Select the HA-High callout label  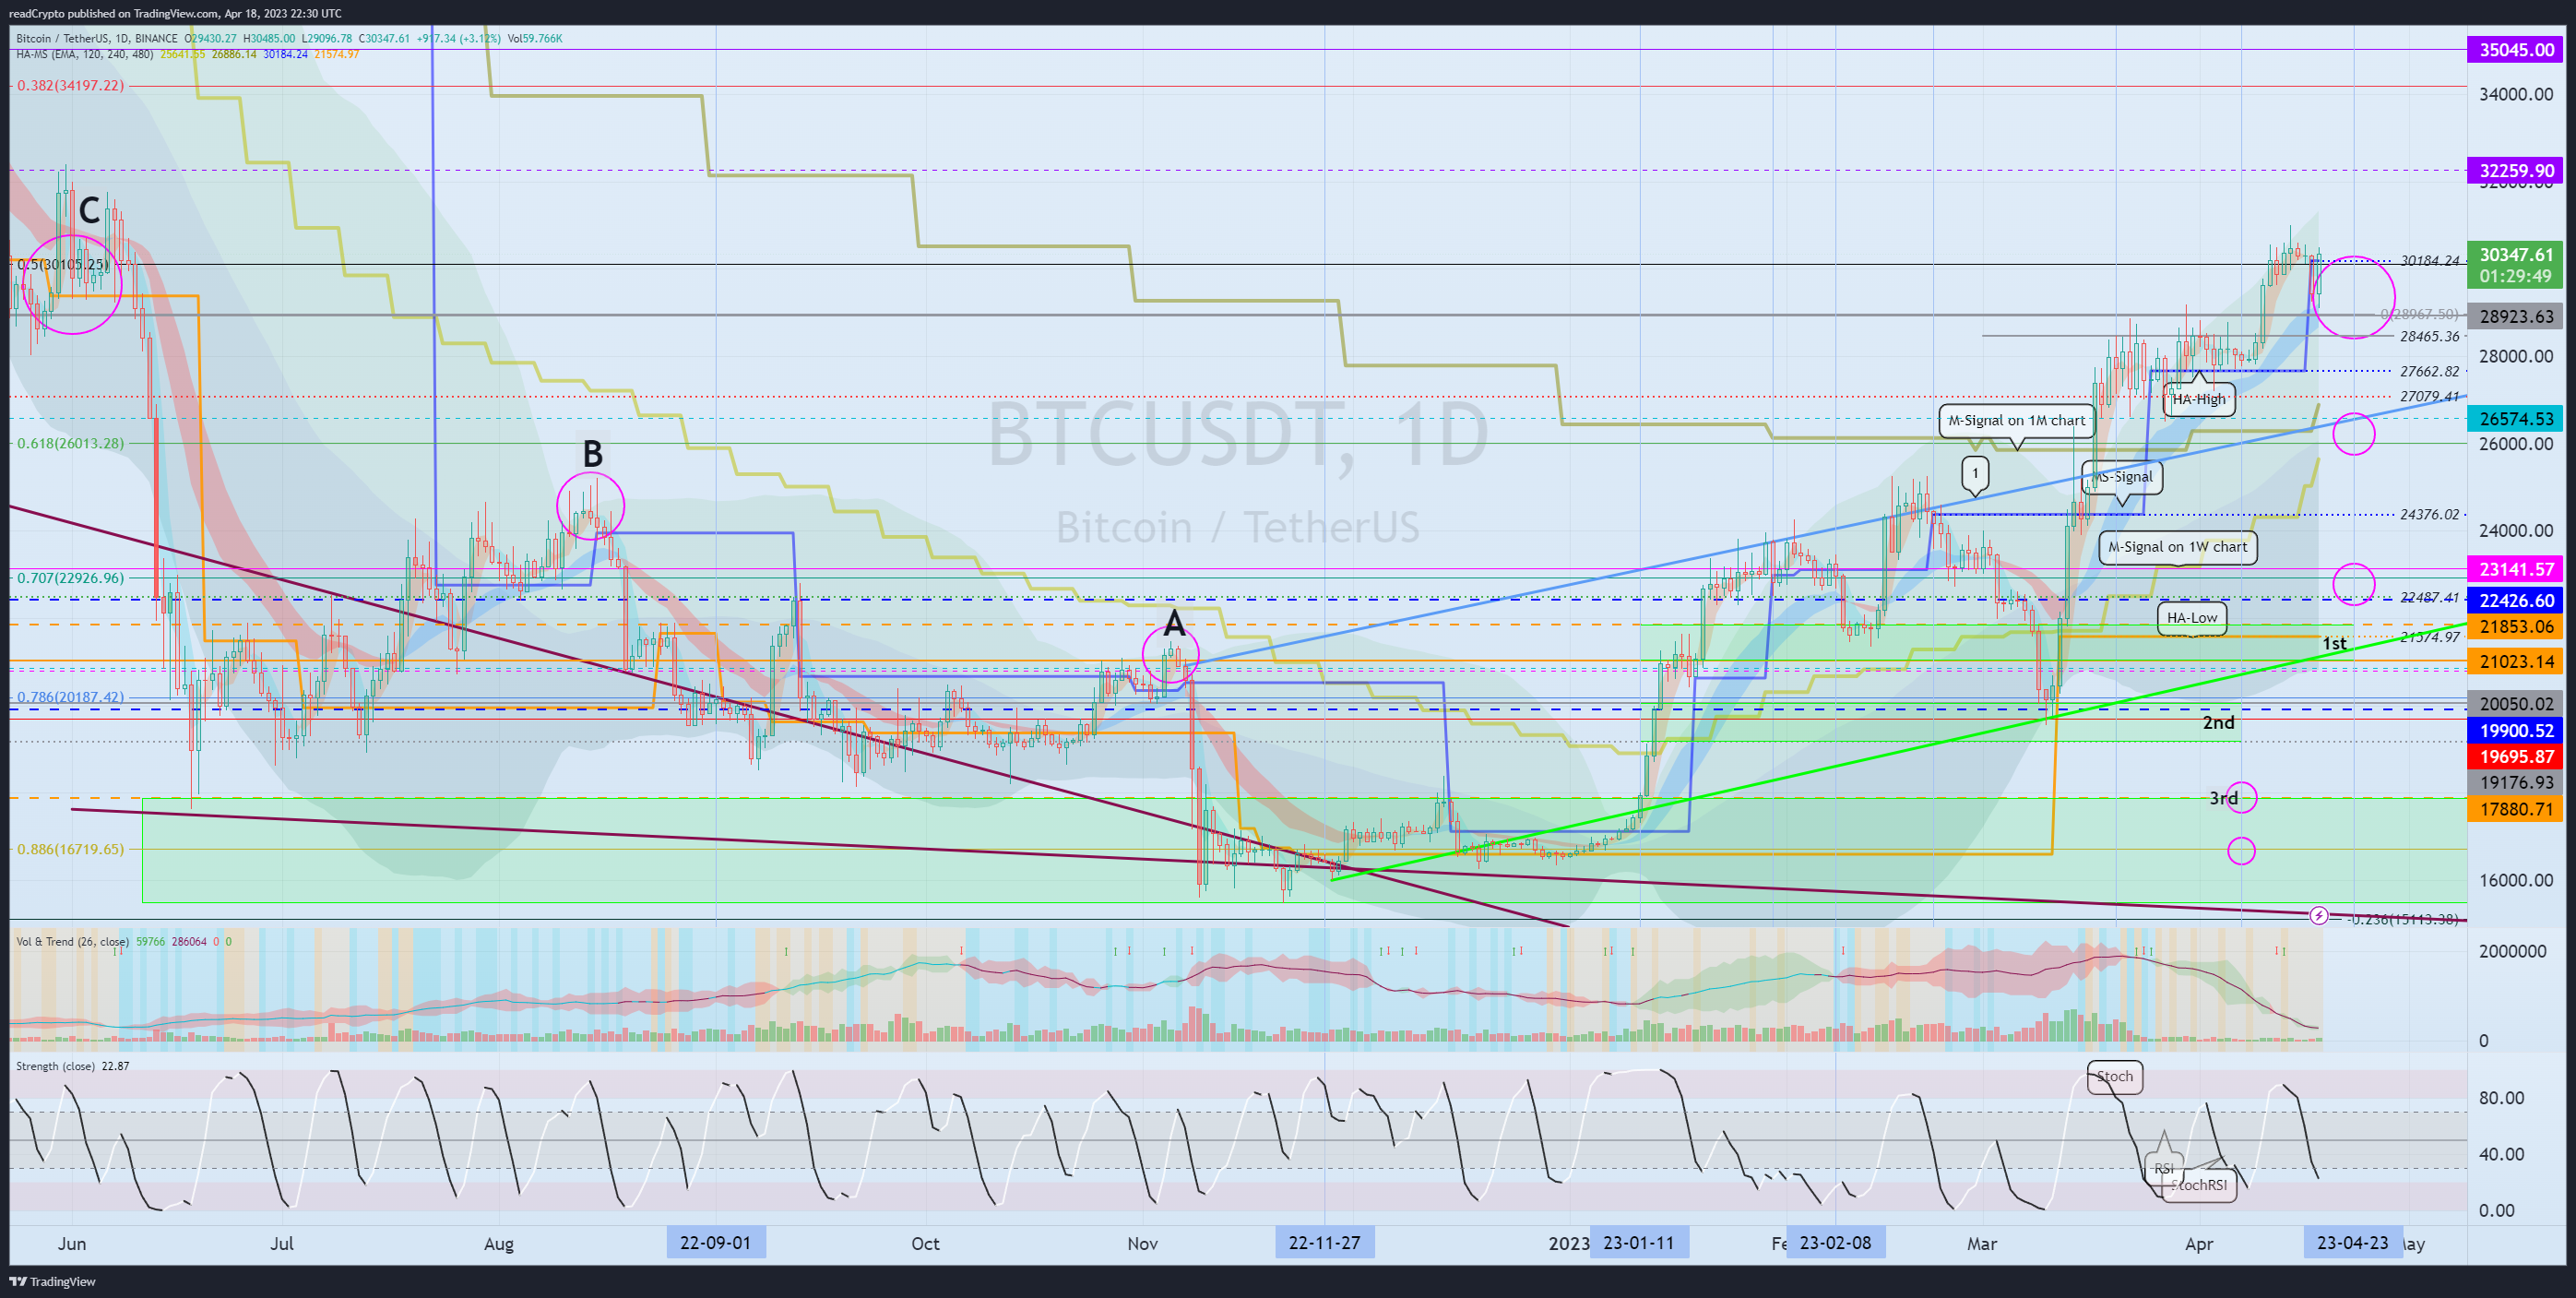click(2199, 399)
